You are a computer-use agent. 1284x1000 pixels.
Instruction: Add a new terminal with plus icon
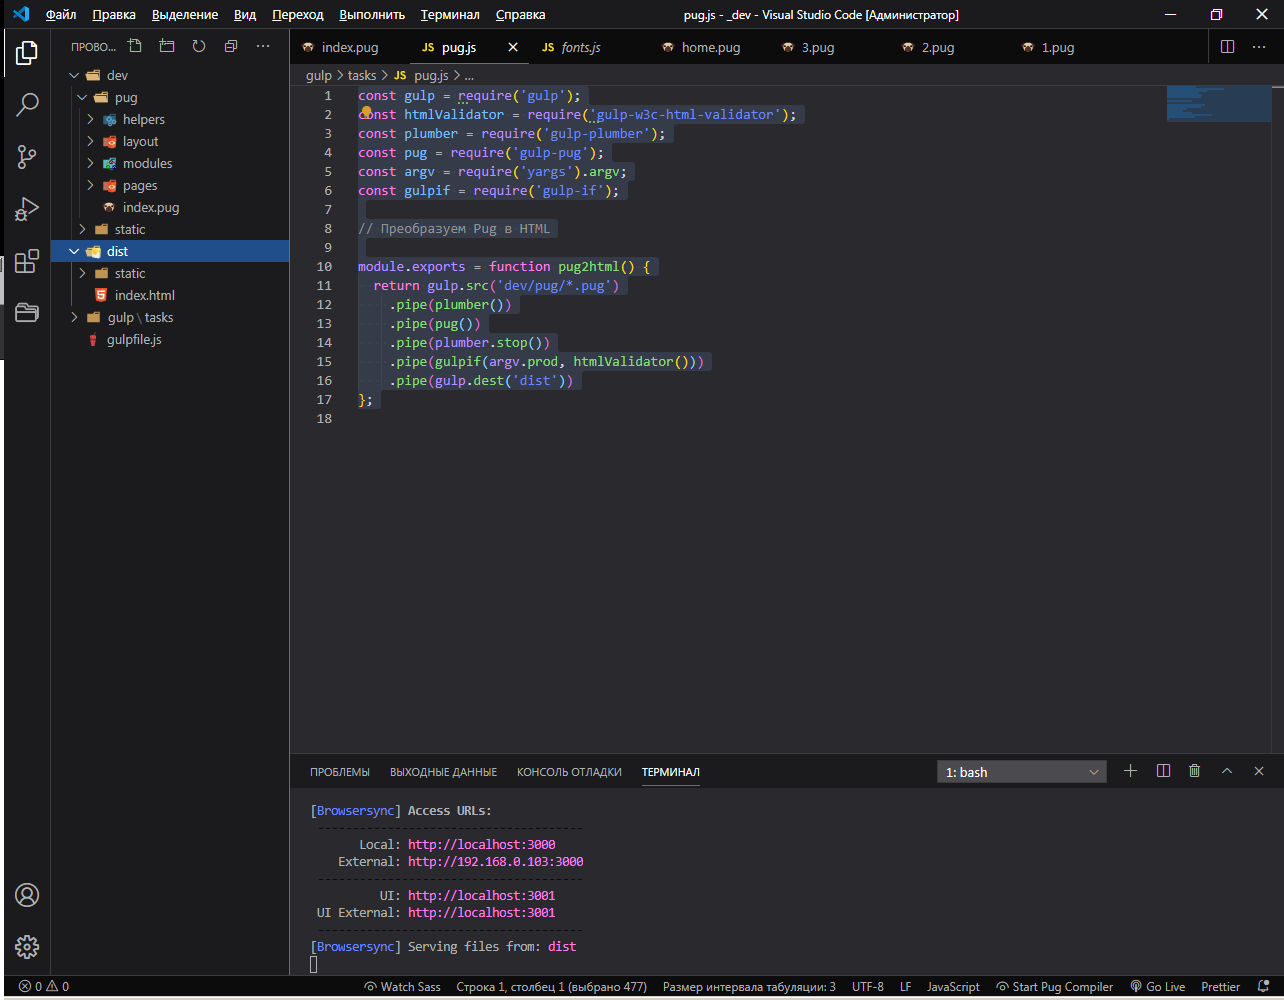click(1131, 771)
